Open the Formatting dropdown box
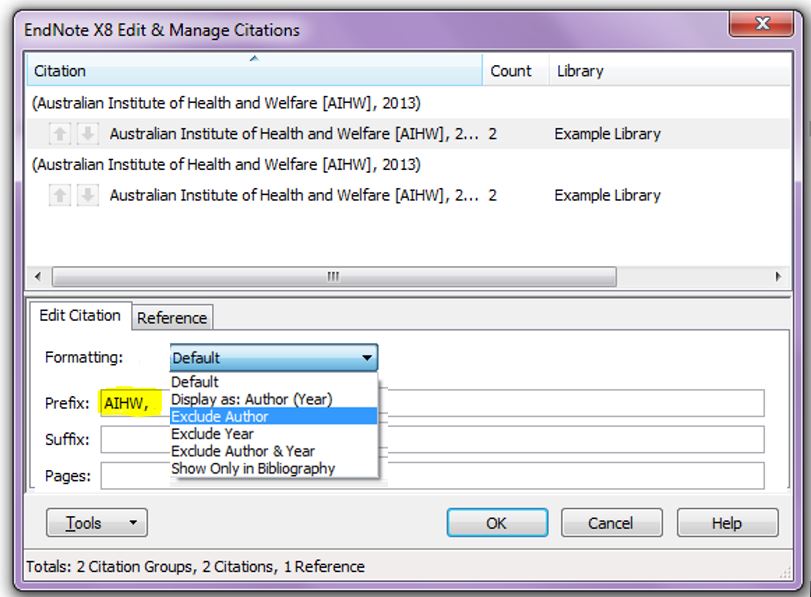The width and height of the screenshot is (811, 597). (274, 358)
